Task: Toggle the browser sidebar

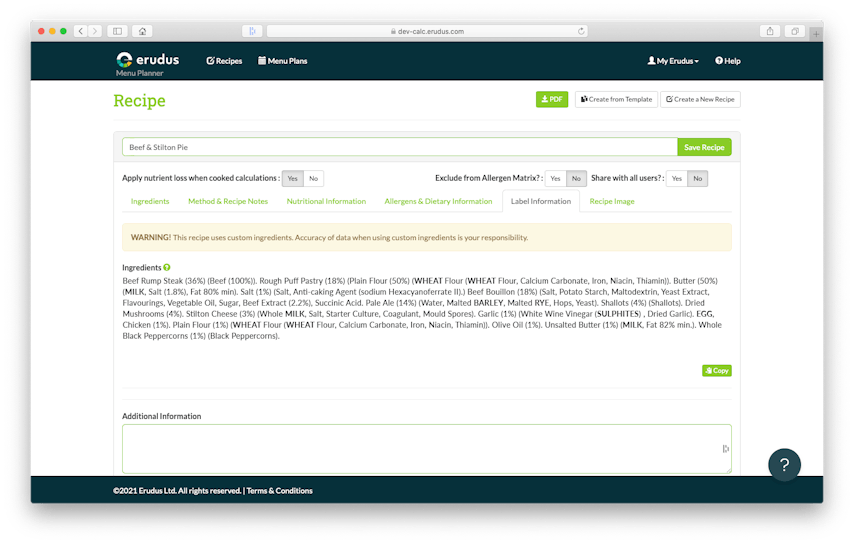Action: point(117,31)
